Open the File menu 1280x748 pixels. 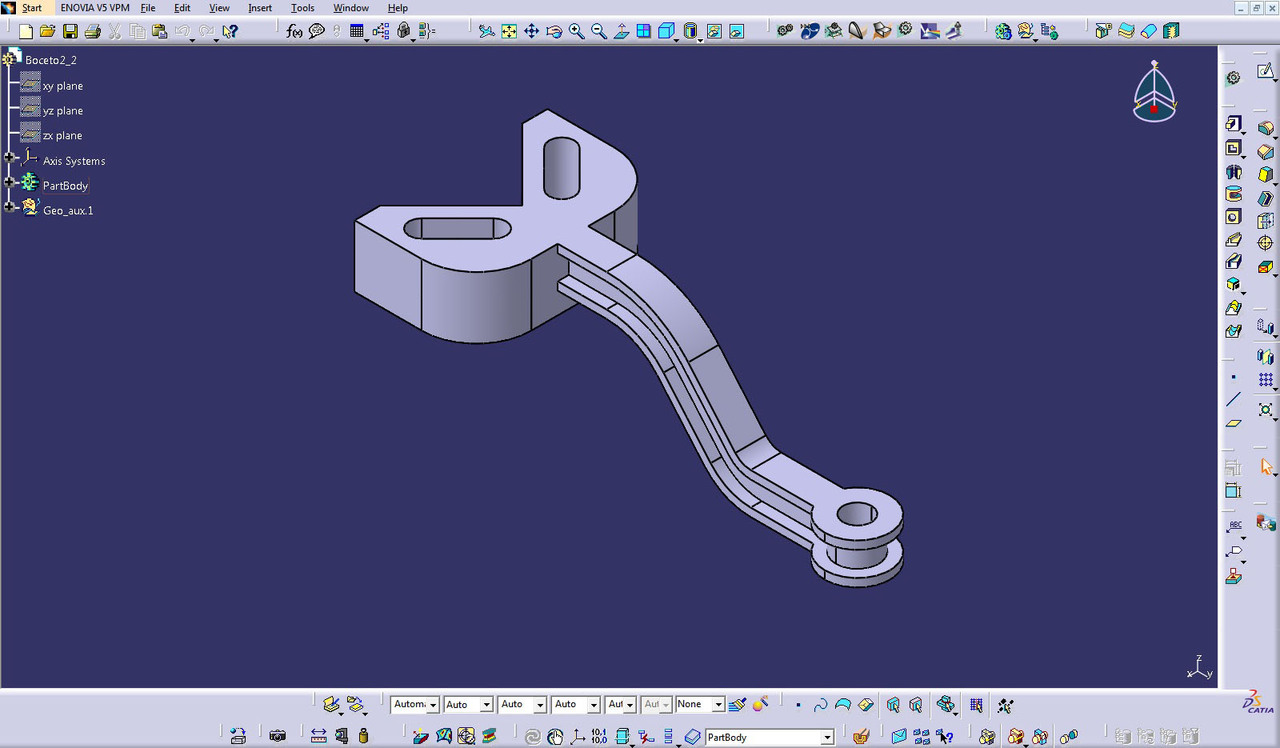click(x=148, y=8)
